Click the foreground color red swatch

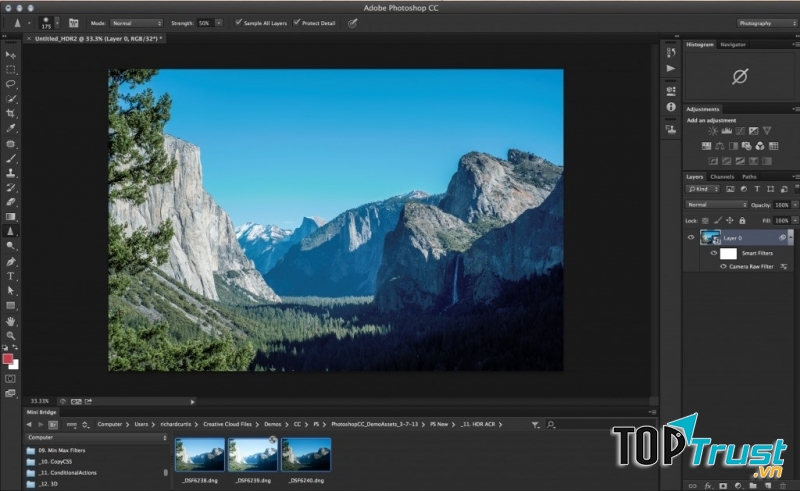(x=8, y=359)
